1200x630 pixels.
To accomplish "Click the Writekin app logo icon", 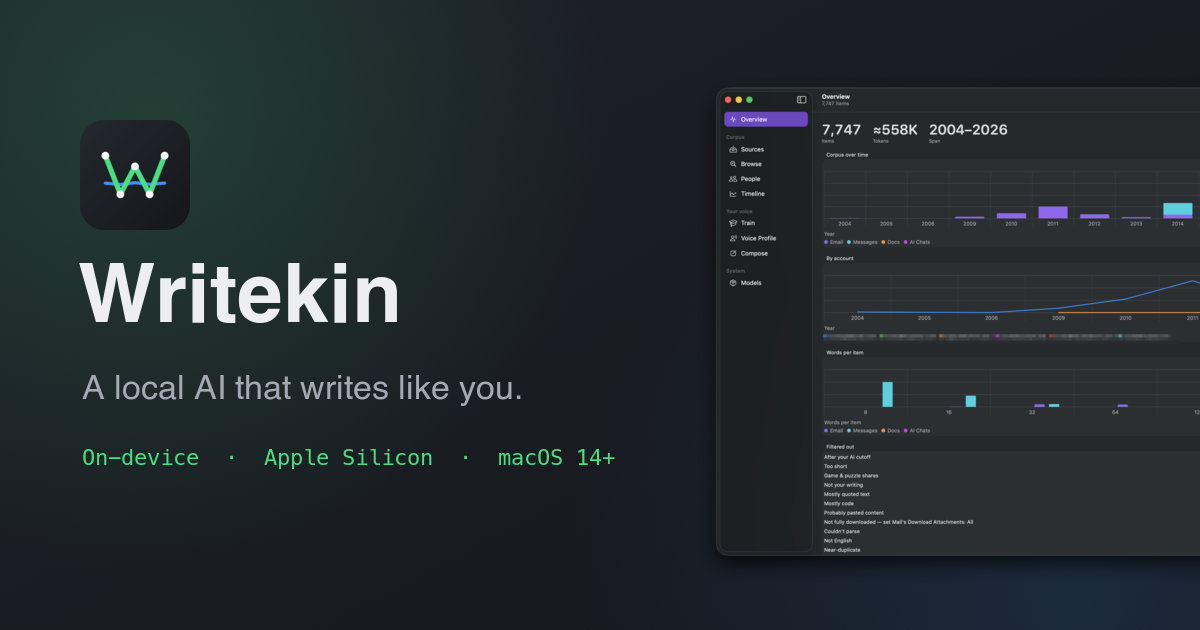I will [135, 175].
